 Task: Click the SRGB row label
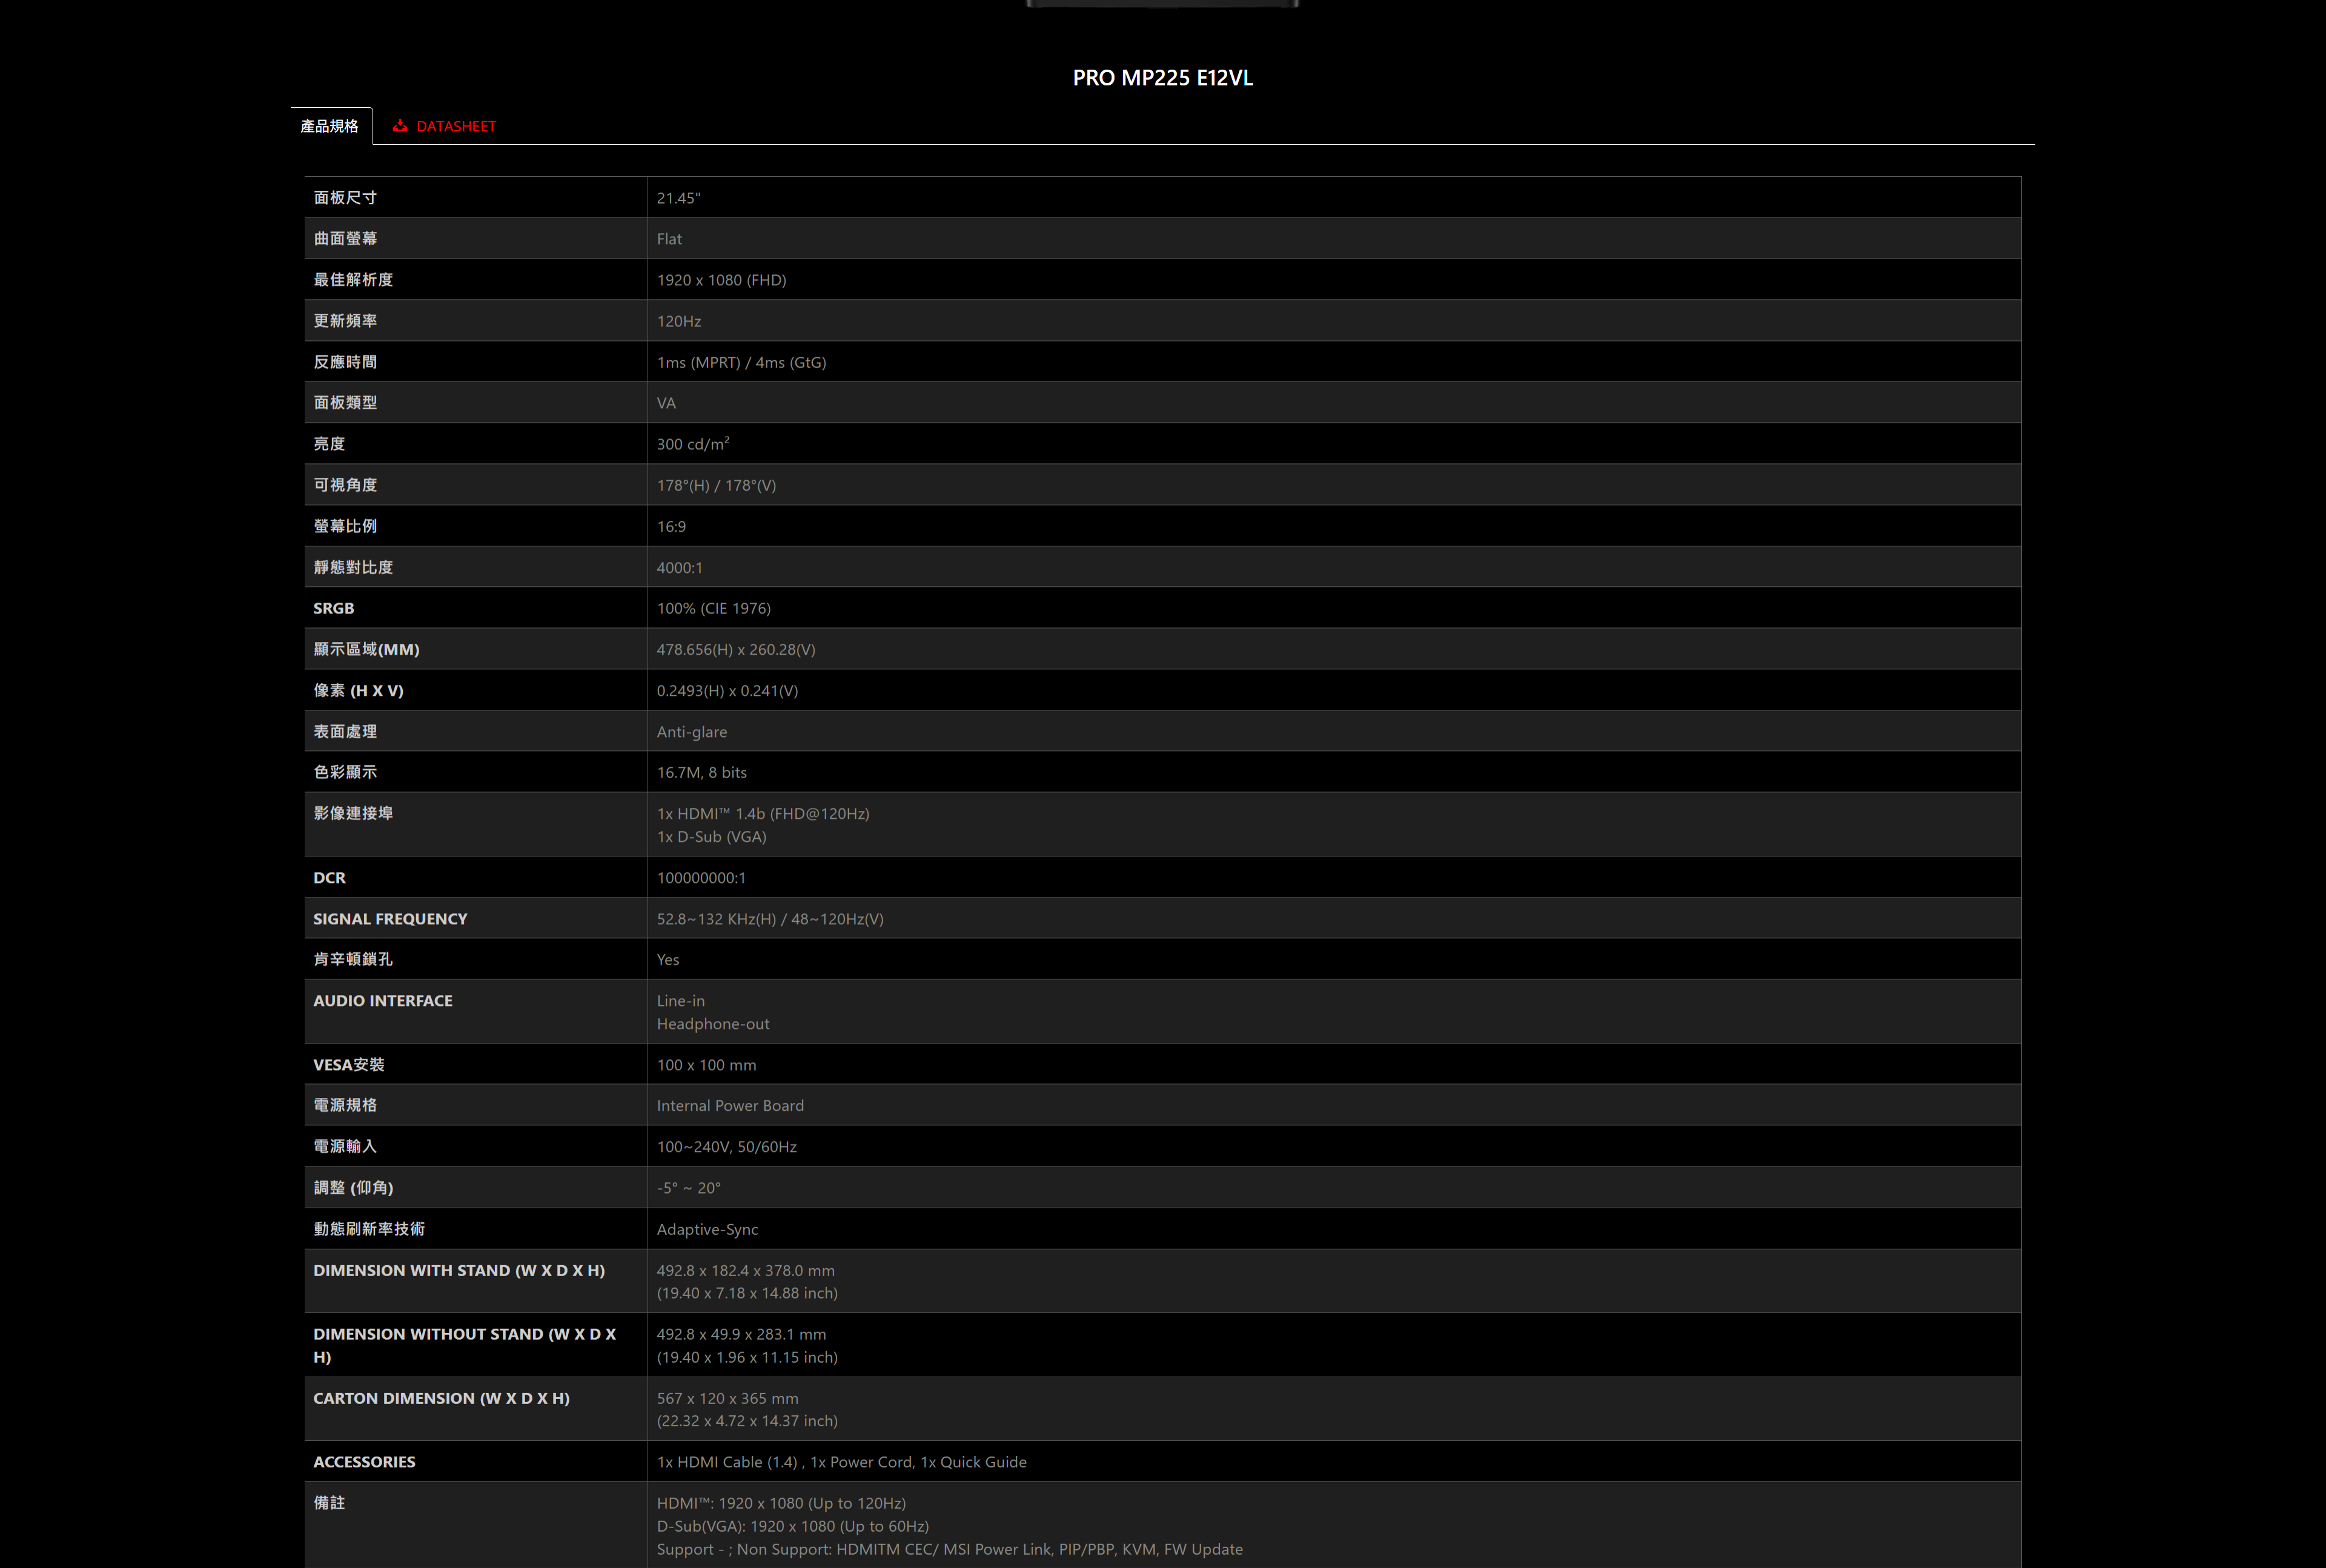click(333, 608)
